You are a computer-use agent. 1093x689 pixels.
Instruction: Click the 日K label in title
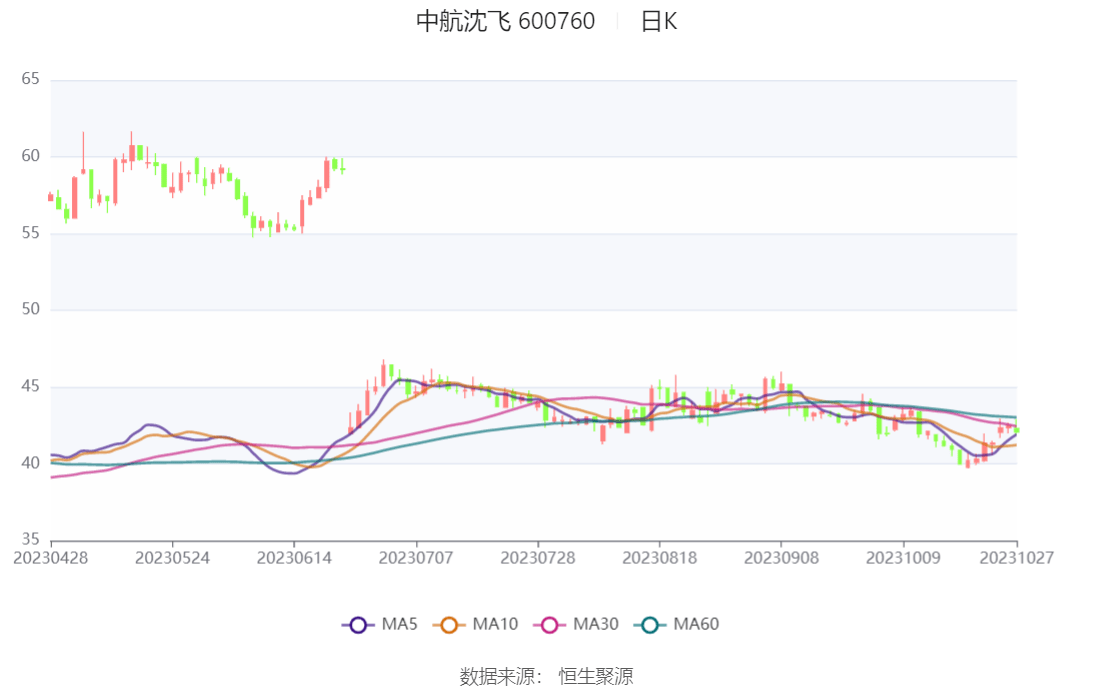(659, 22)
